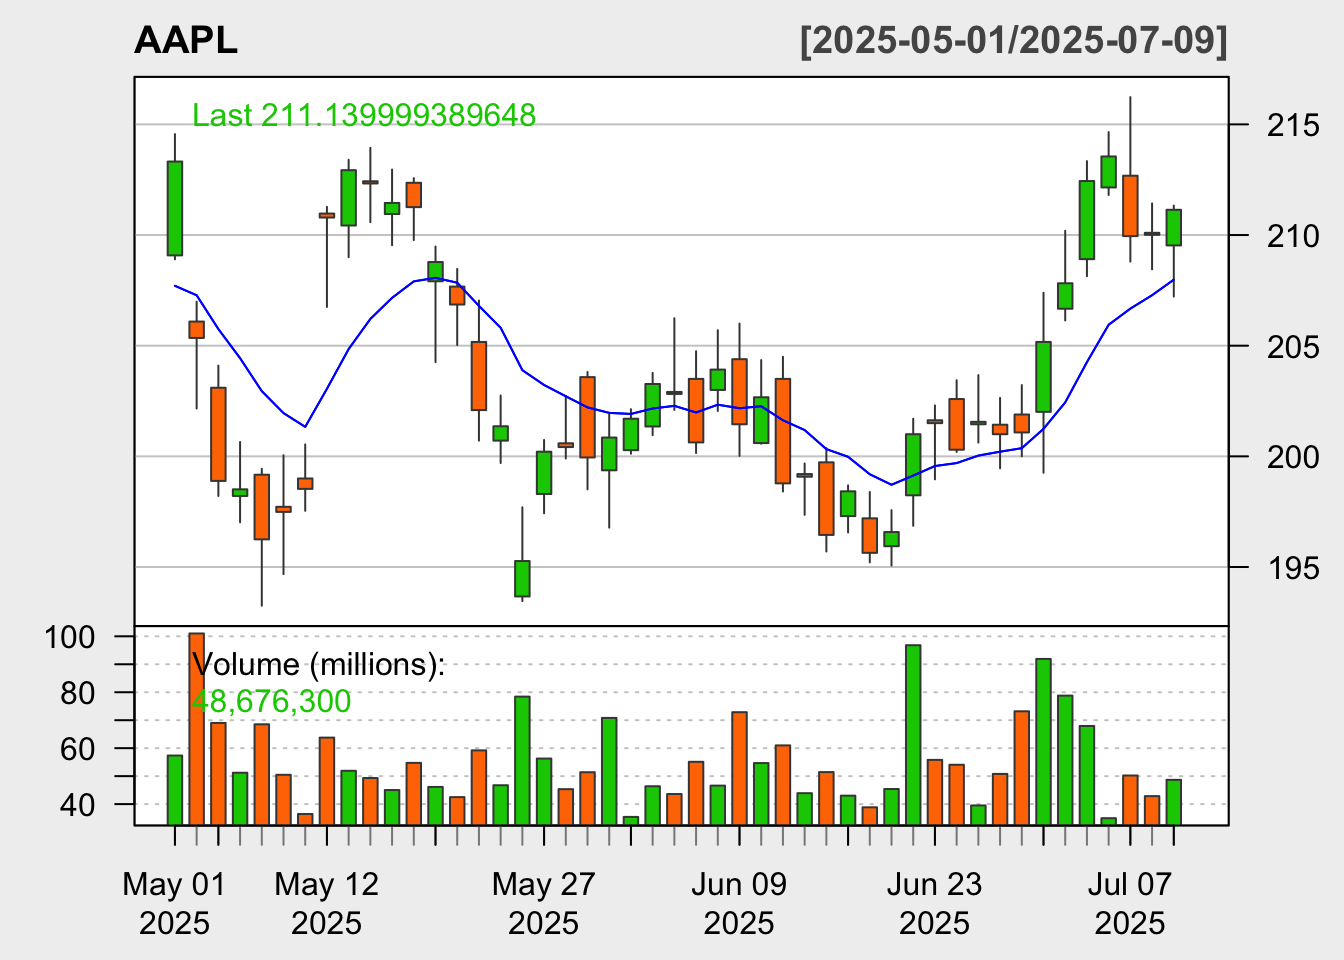Select the 195 price axis label

click(1293, 568)
